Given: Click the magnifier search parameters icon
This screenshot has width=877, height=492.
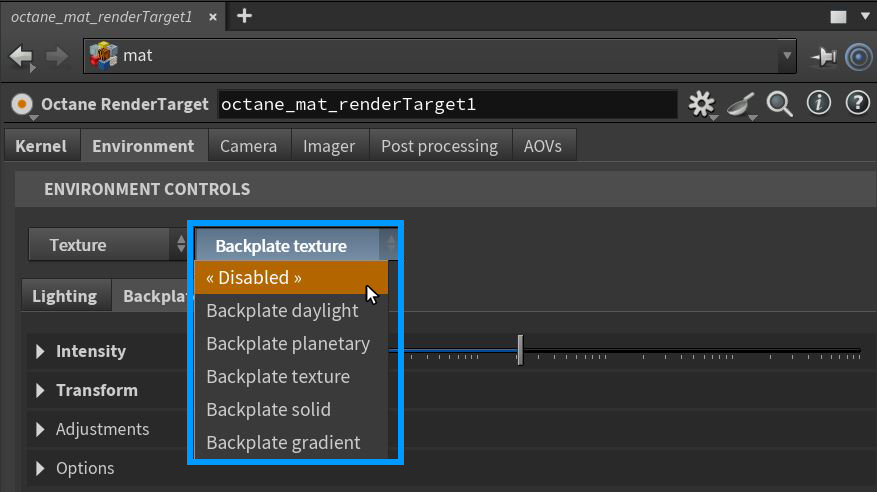Looking at the screenshot, I should [779, 103].
